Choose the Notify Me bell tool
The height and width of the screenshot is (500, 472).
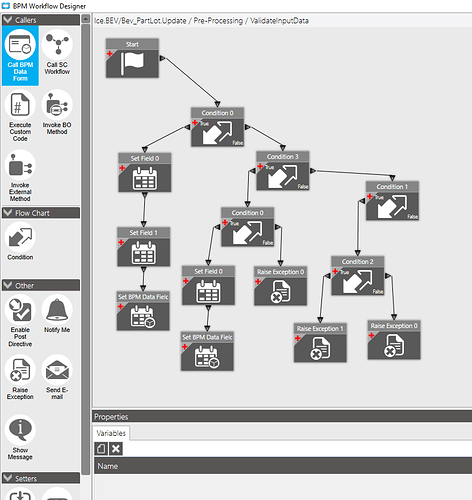point(57,314)
